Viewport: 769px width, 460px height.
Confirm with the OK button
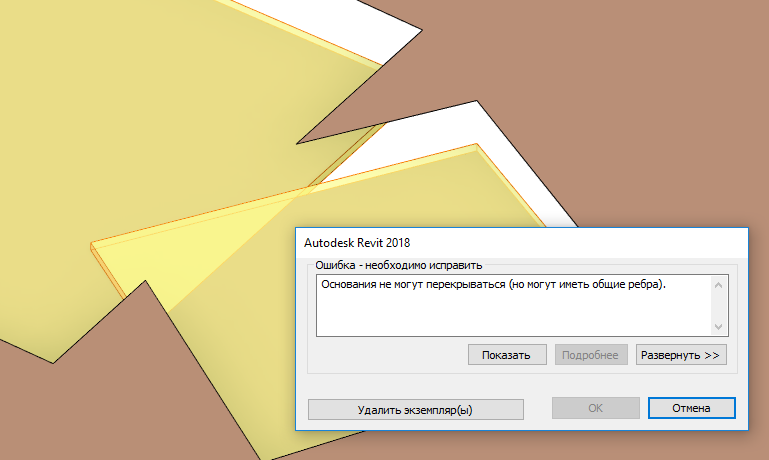(x=595, y=408)
